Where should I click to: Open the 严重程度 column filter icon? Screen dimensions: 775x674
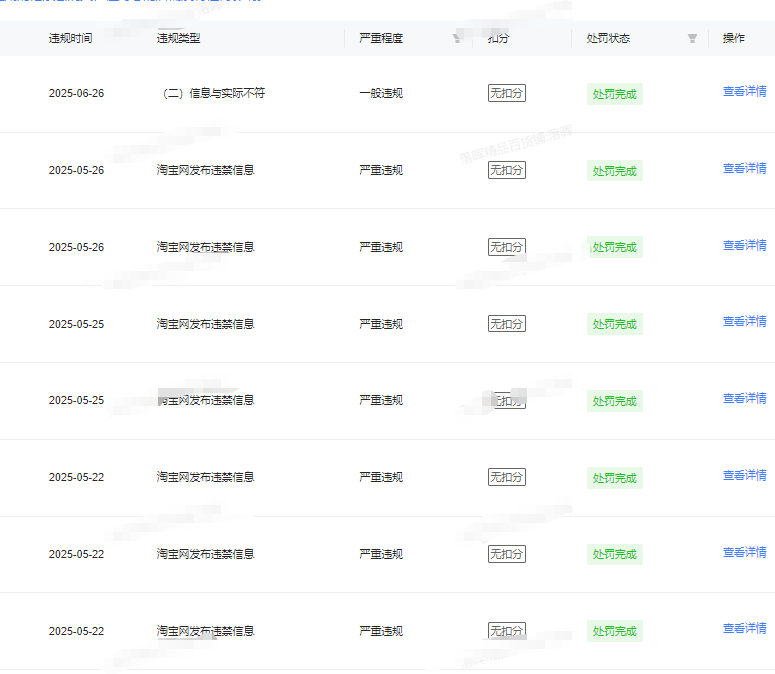[x=457, y=39]
